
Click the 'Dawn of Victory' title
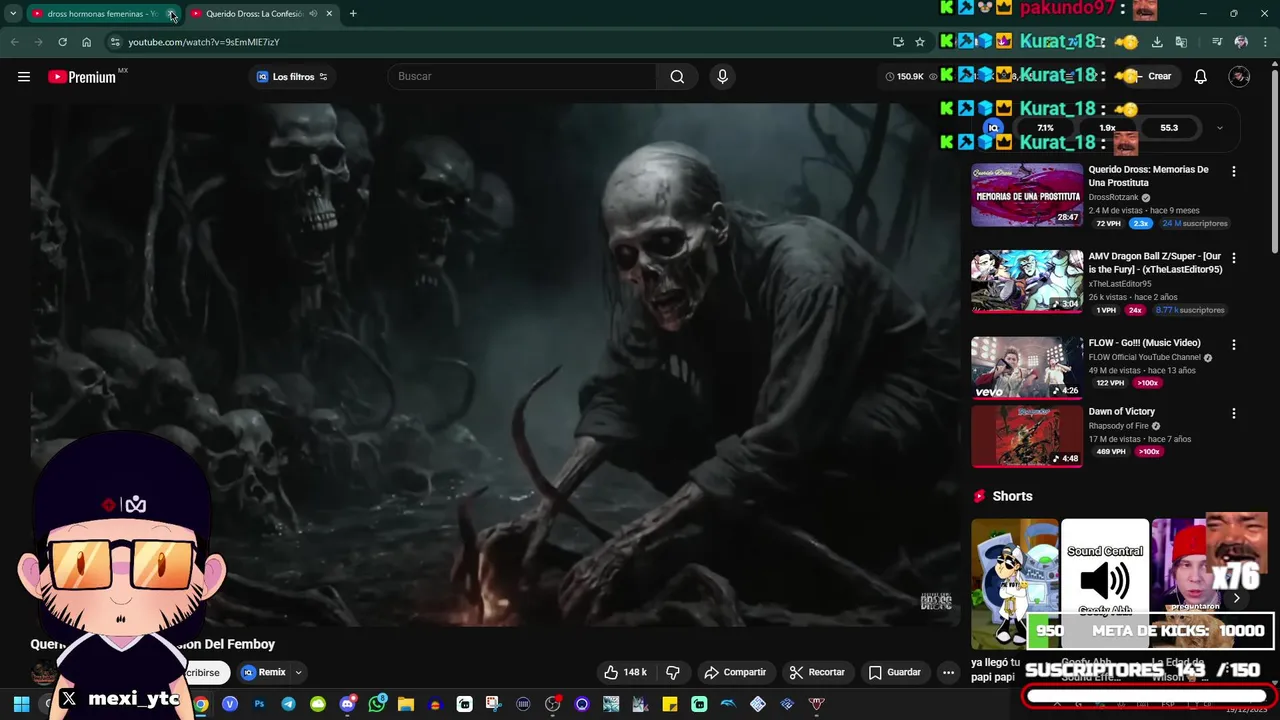(x=1121, y=411)
